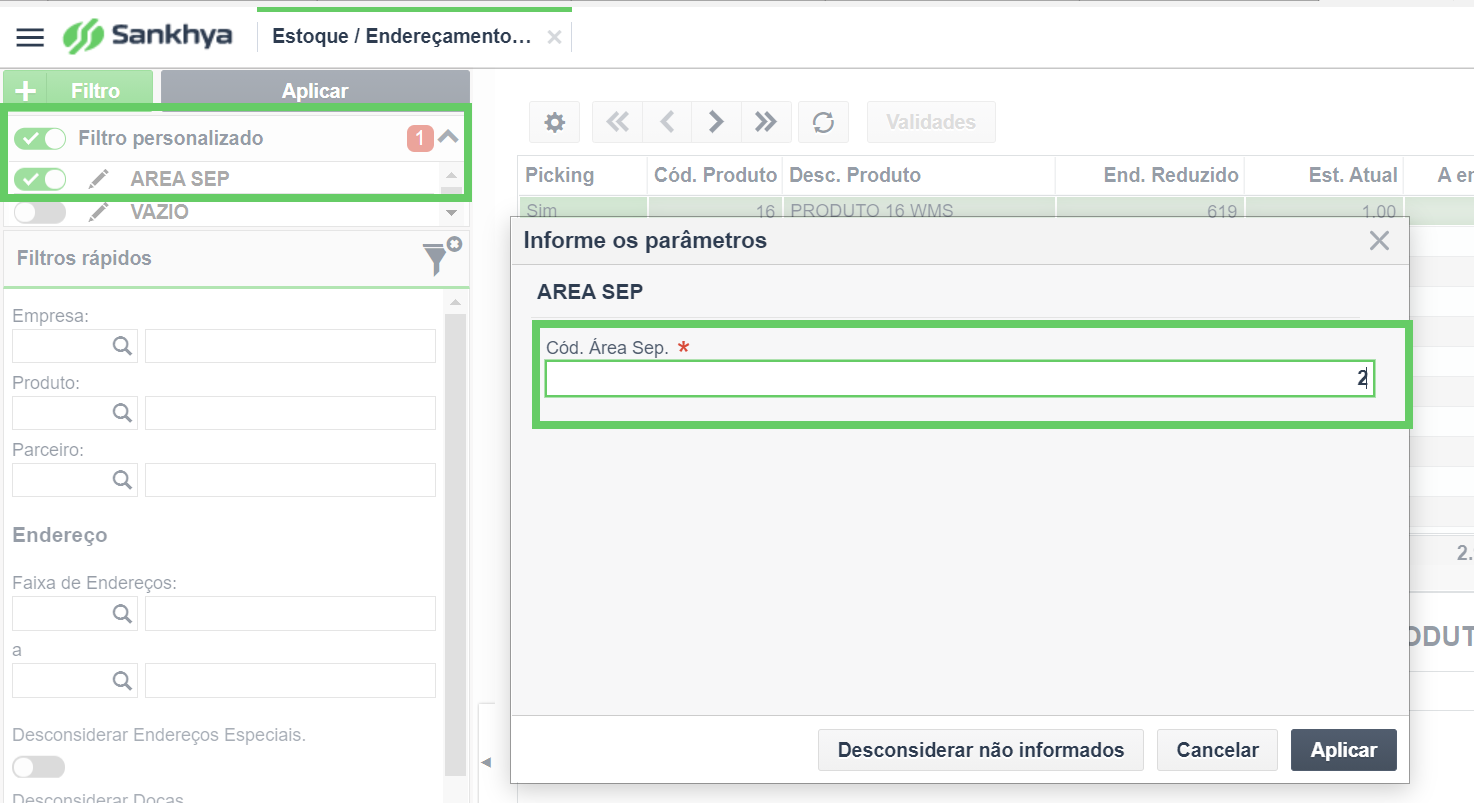
Task: Click the red filter count badge
Action: [x=420, y=138]
